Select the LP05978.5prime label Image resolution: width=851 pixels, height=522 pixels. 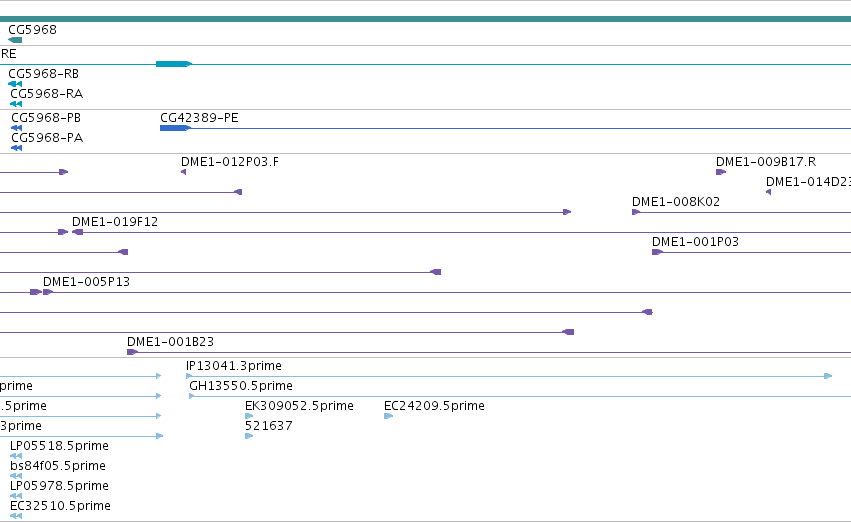click(x=59, y=486)
